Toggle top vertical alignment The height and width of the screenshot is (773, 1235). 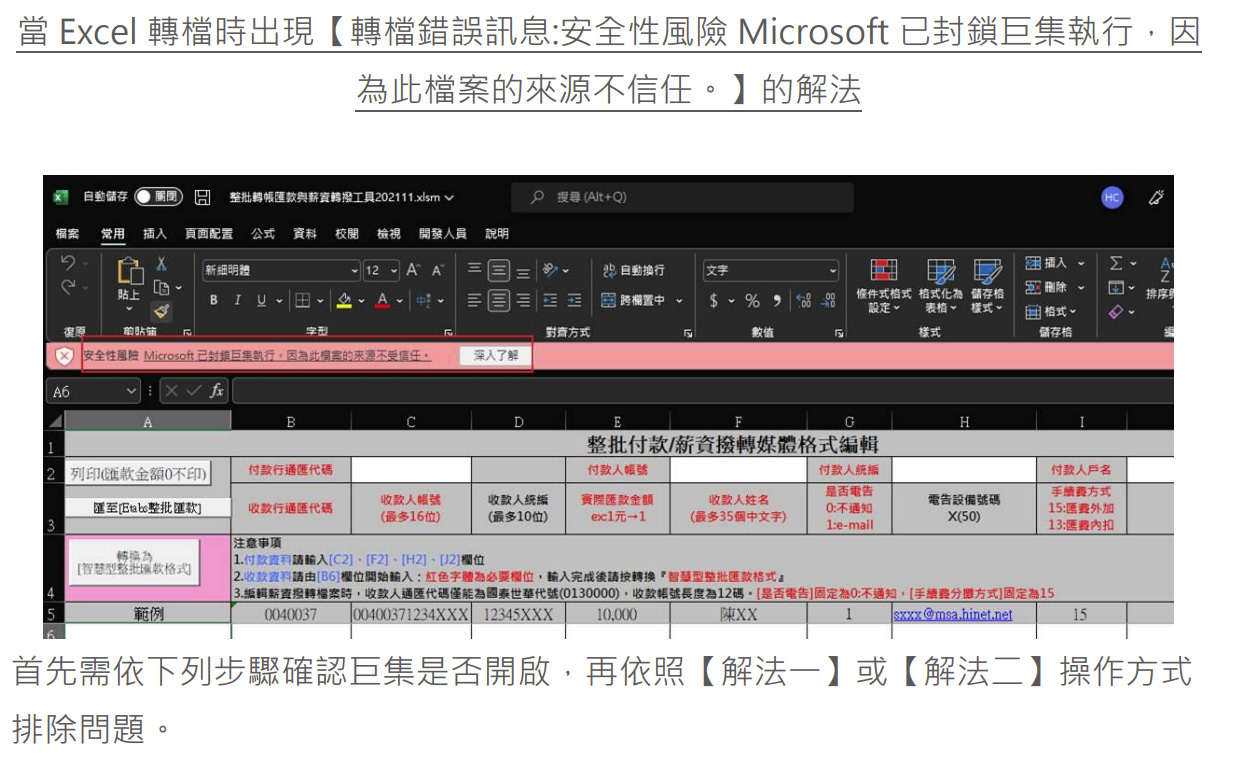coord(475,270)
